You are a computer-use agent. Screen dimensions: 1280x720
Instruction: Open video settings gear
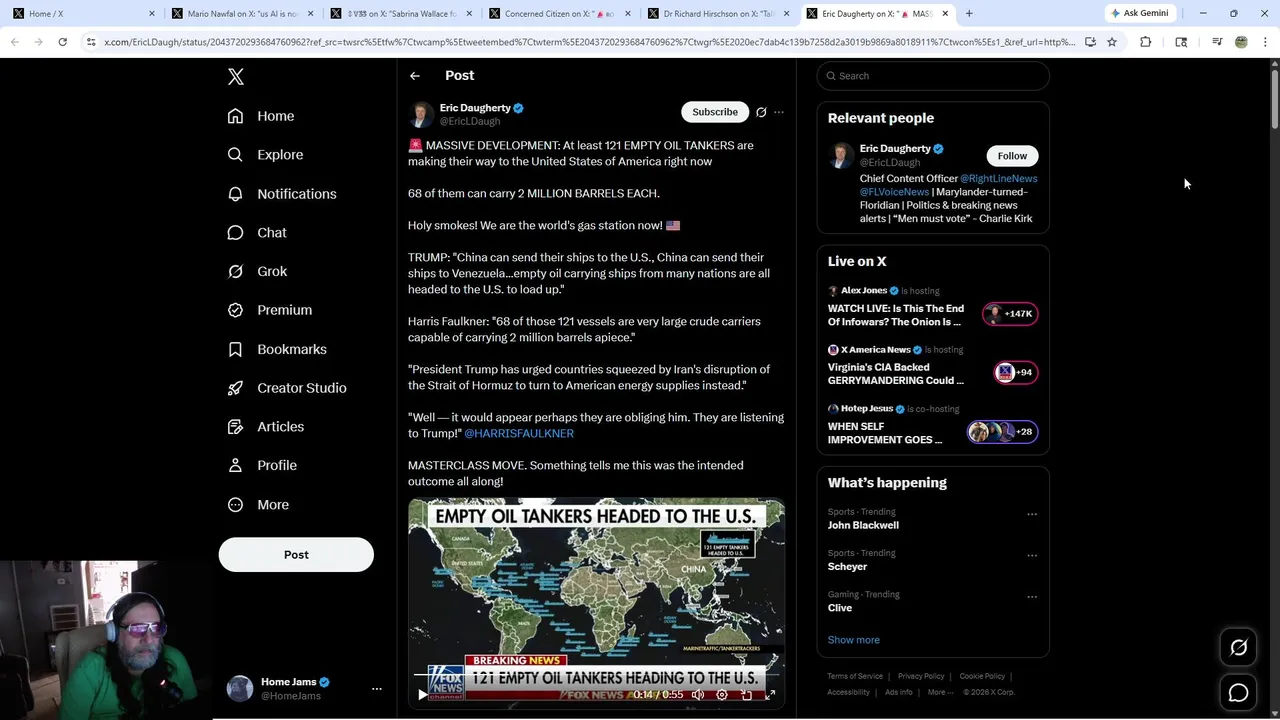click(722, 694)
